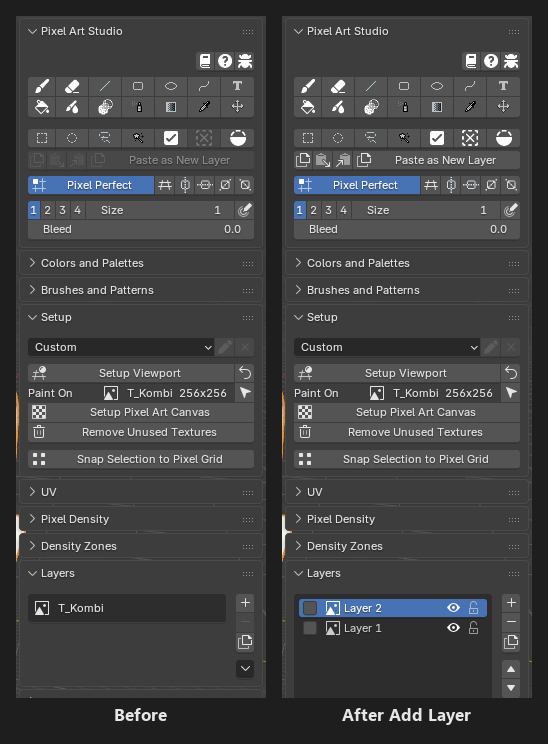This screenshot has width=548, height=744.
Task: Toggle the grid icon next to Pixel Perfect, Before panel
Action: [165, 185]
